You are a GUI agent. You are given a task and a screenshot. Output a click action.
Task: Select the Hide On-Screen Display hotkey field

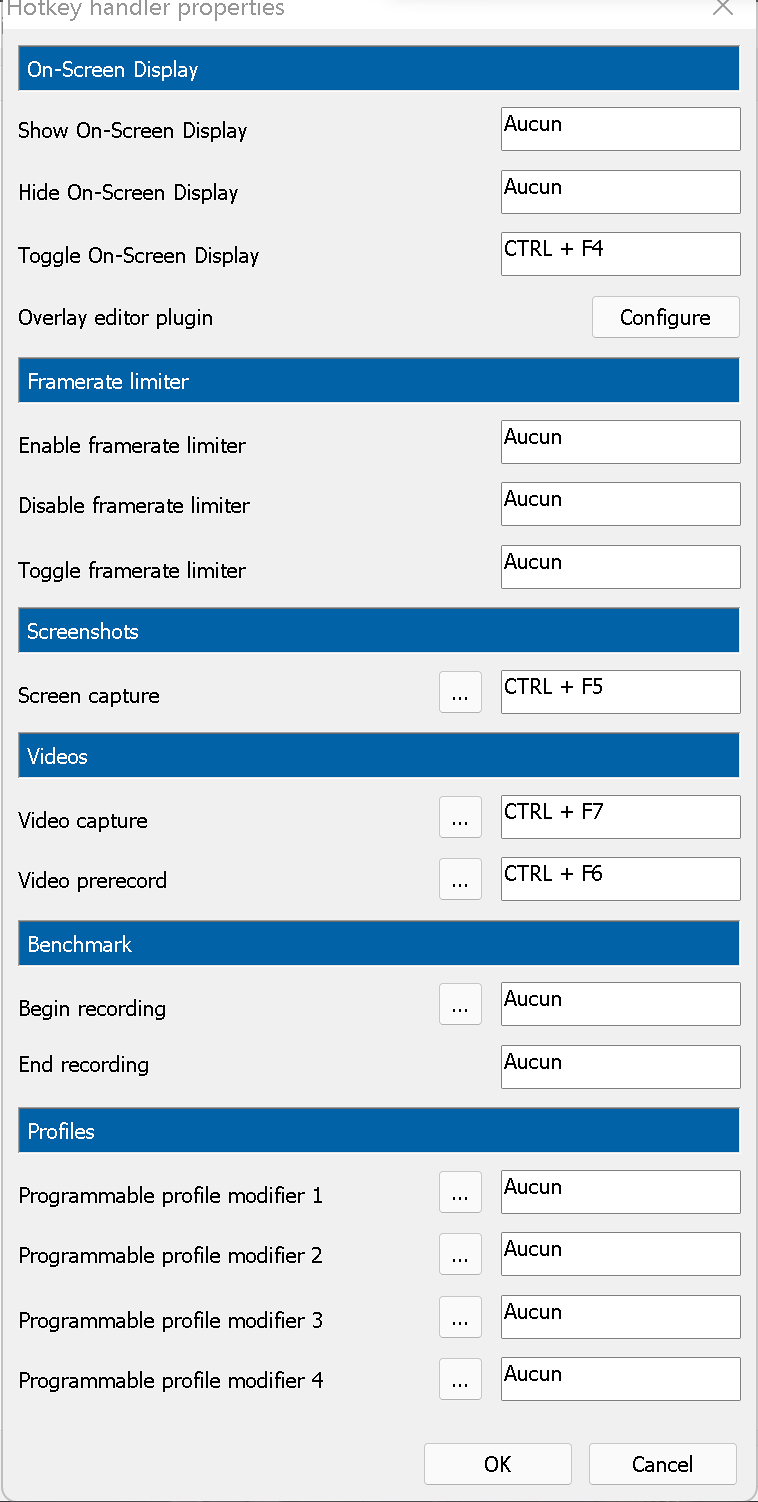[x=620, y=191]
